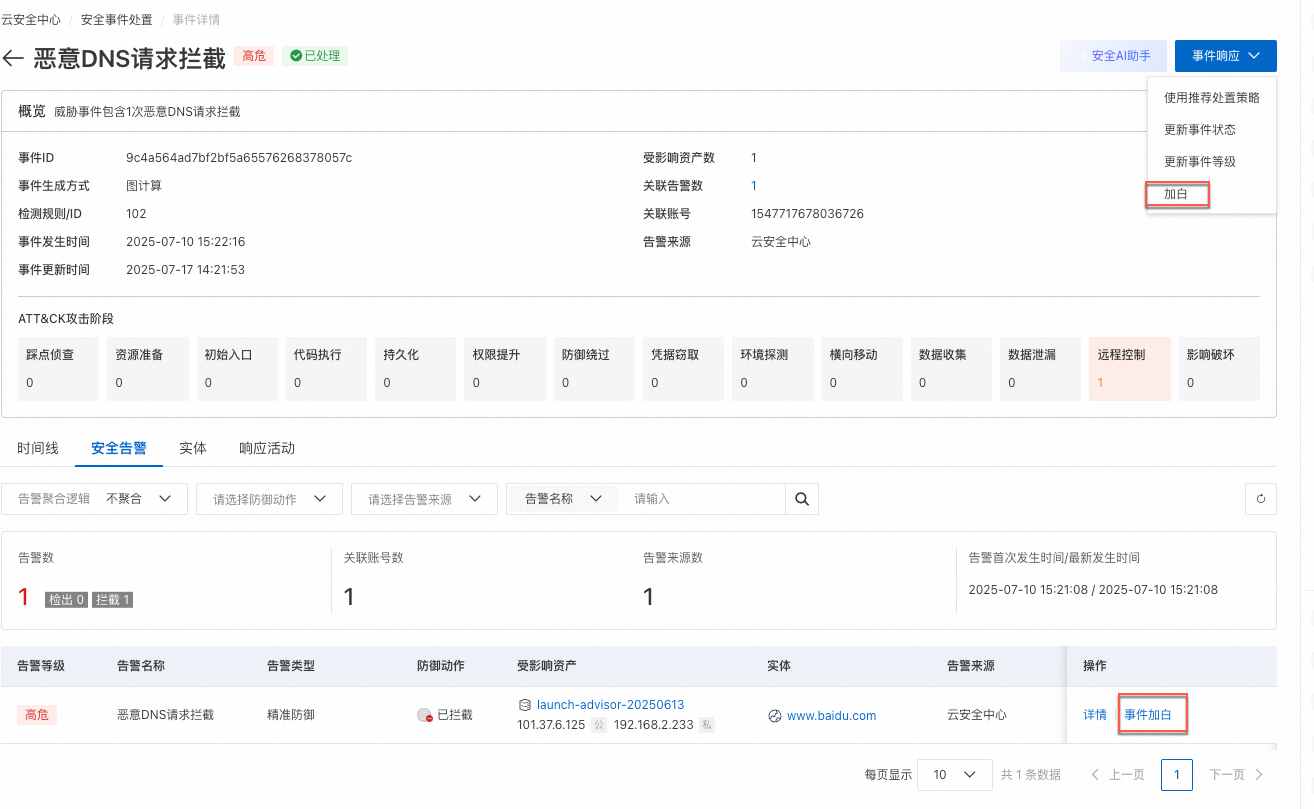Image resolution: width=1314 pixels, height=809 pixels.
Task: Open the launch-advisor-20250613 asset link
Action: click(610, 705)
